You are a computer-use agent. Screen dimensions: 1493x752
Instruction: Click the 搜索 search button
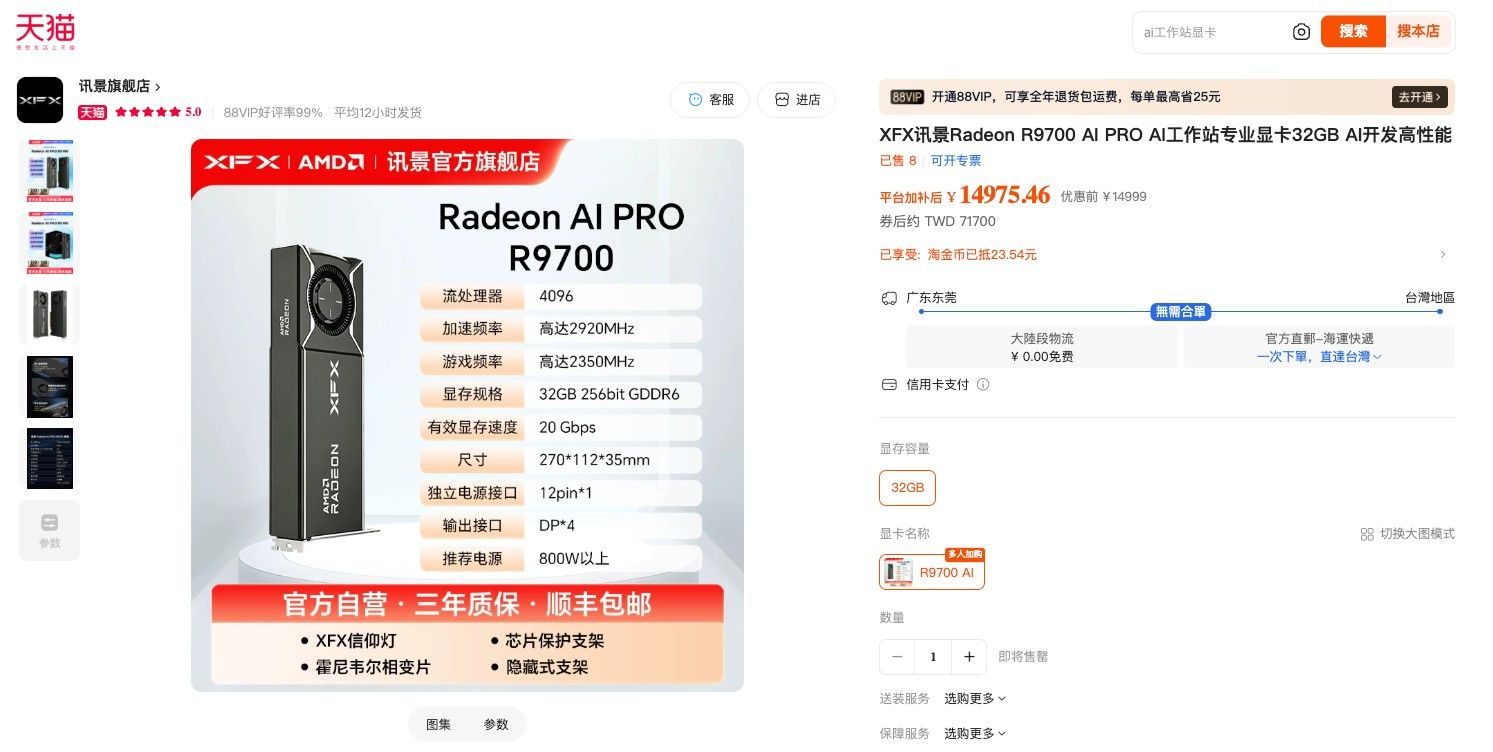point(1353,32)
